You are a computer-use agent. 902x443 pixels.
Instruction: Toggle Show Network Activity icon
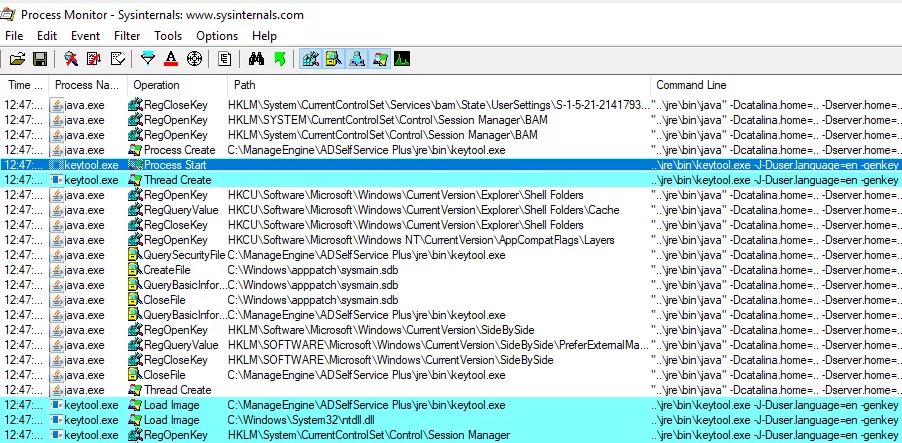(357, 59)
